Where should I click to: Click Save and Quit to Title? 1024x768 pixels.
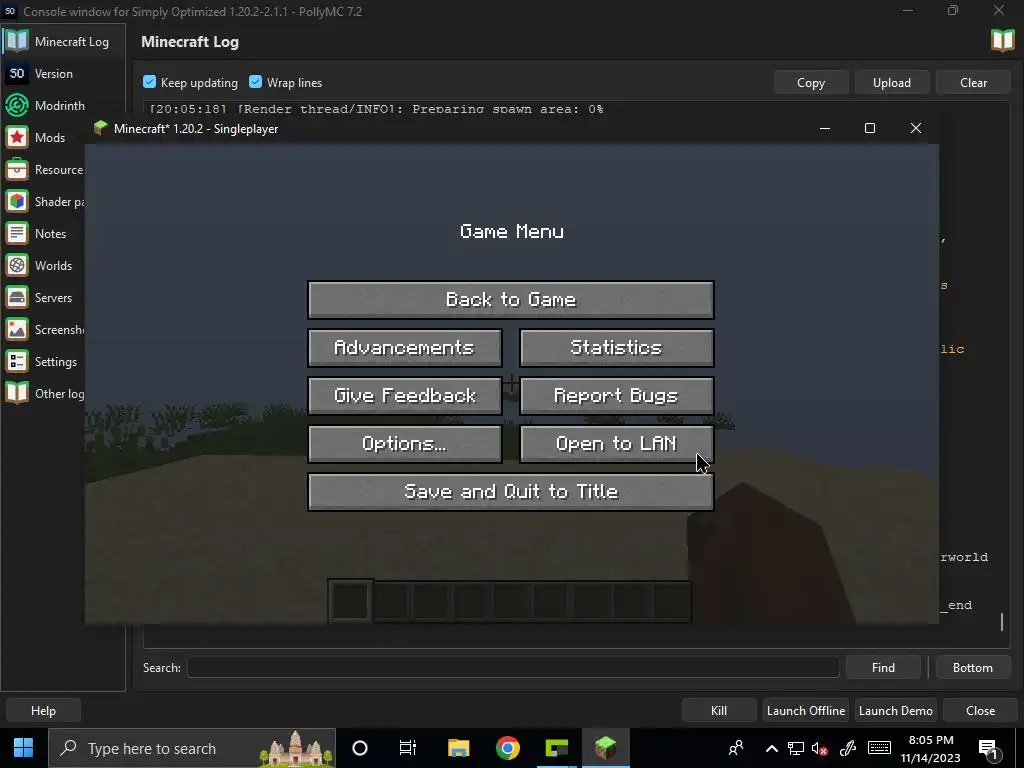coord(511,492)
